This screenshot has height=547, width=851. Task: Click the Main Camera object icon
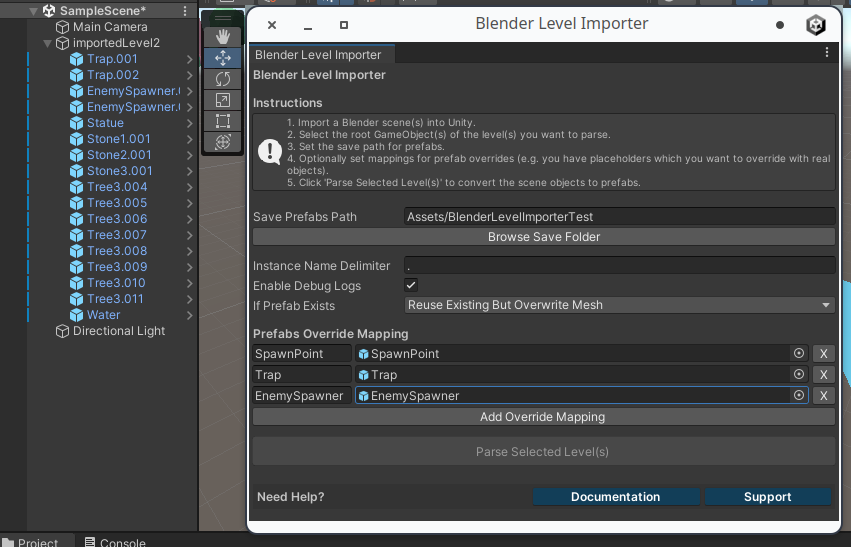(62, 27)
